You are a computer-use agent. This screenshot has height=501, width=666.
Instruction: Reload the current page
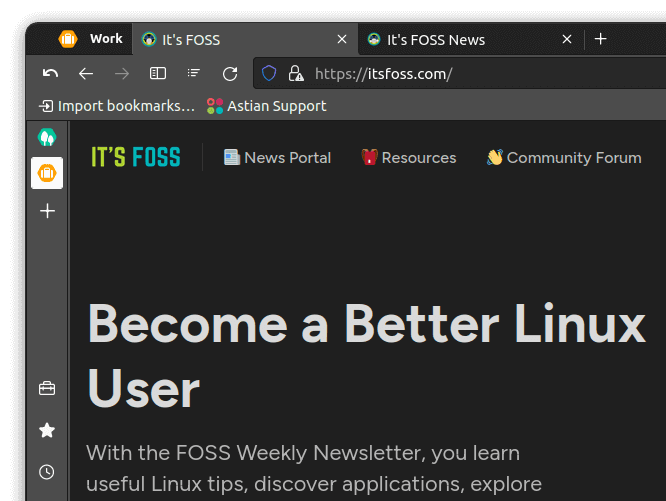click(230, 73)
